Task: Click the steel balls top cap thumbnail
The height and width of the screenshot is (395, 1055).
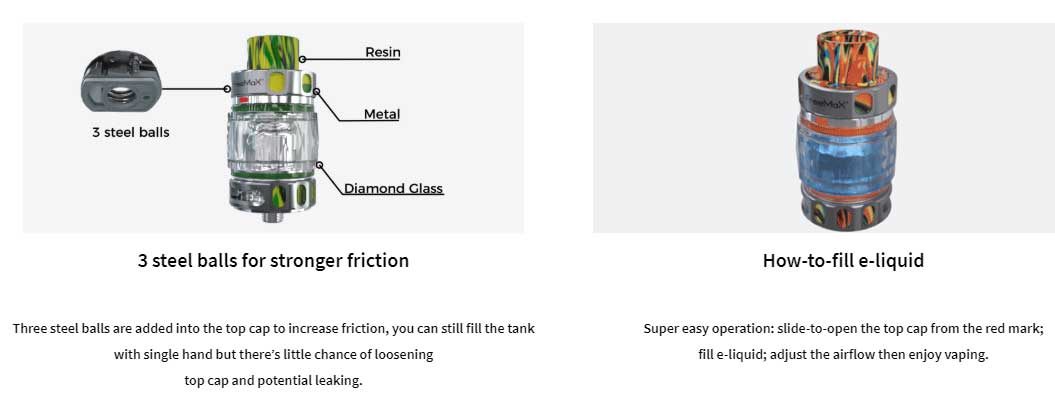Action: [x=122, y=81]
